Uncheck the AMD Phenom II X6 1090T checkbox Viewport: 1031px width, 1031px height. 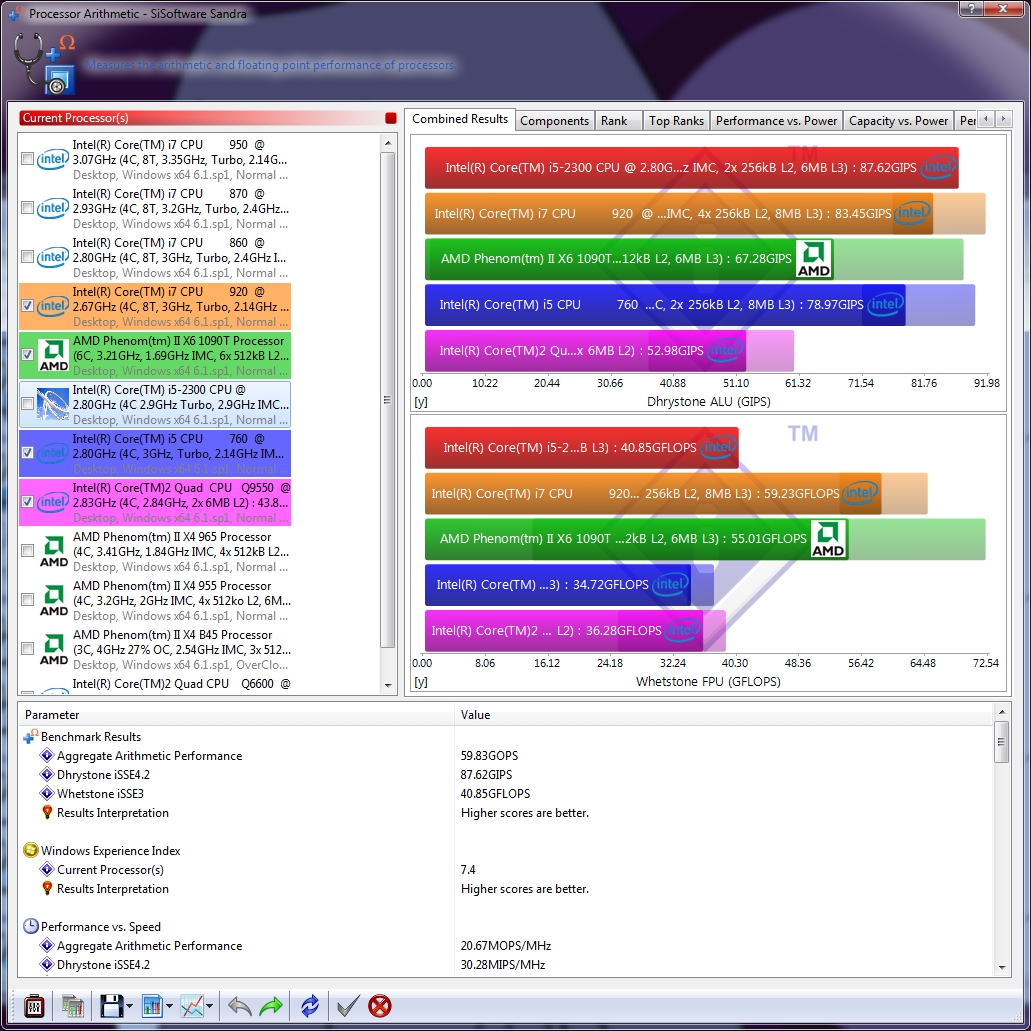click(x=27, y=355)
